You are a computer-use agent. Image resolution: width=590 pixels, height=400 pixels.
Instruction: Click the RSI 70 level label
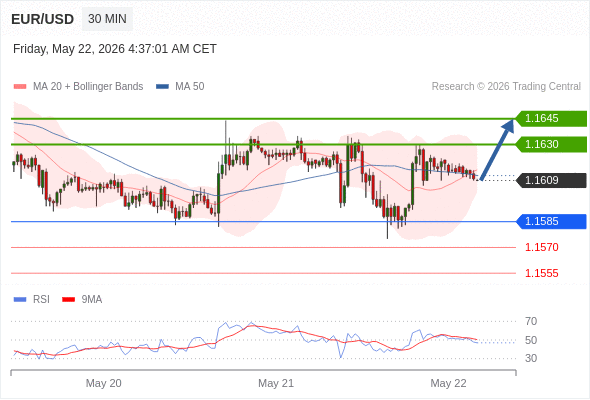pos(531,321)
